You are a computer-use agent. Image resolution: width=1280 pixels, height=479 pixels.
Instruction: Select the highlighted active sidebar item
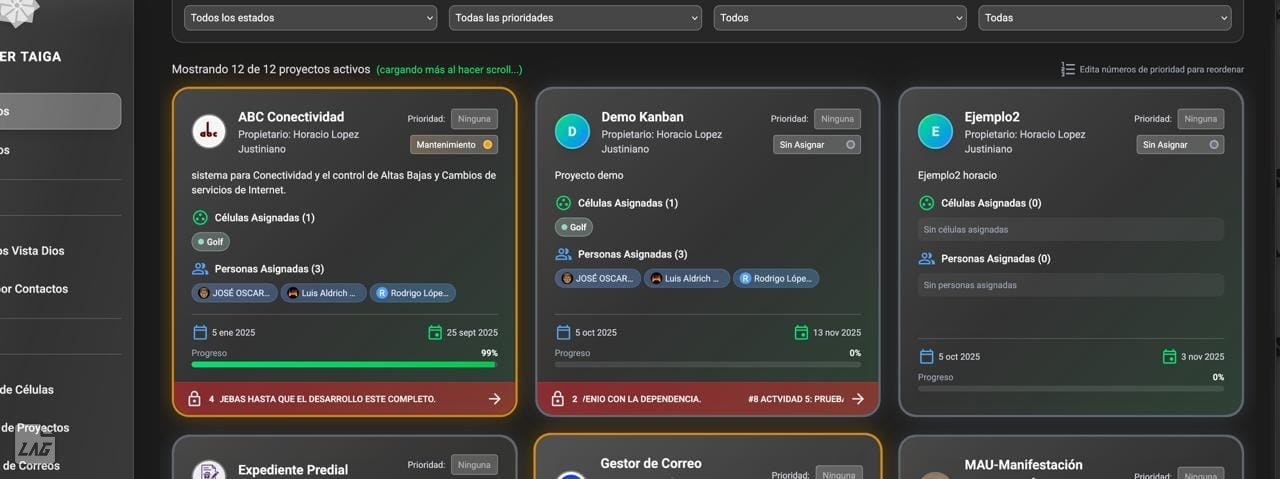click(x=60, y=111)
